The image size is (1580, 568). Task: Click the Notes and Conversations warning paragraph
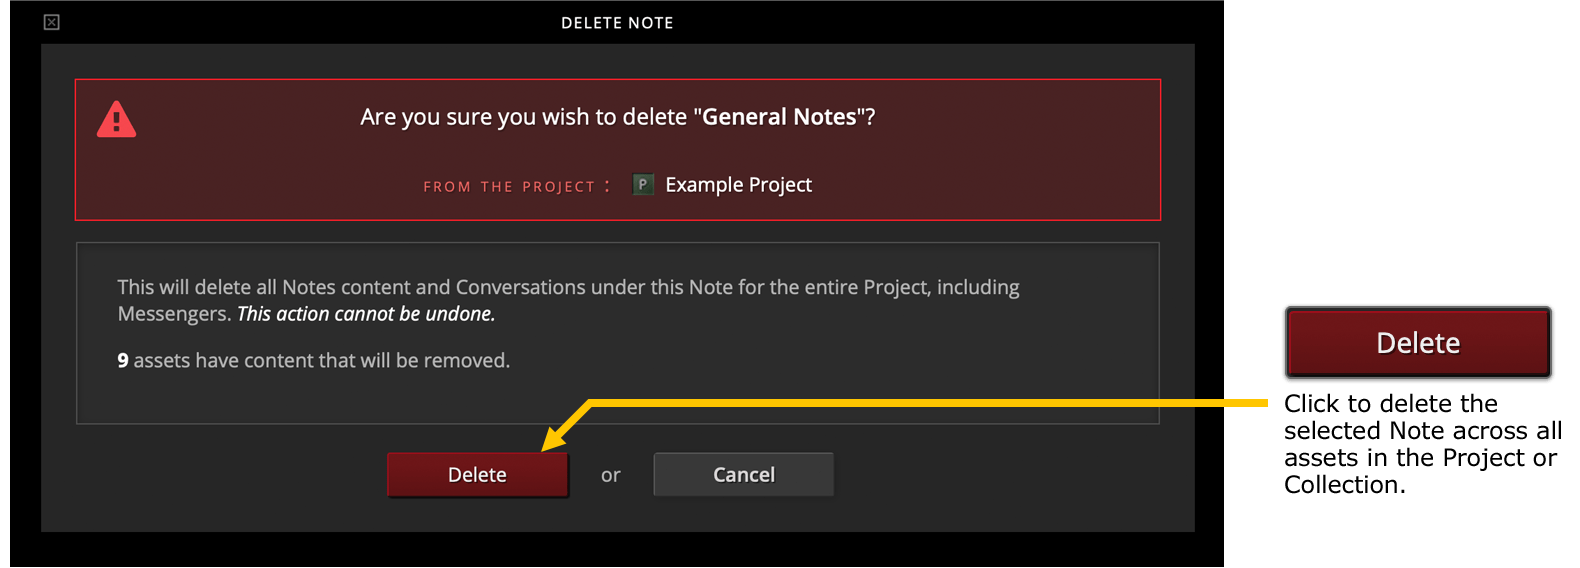[x=568, y=300]
